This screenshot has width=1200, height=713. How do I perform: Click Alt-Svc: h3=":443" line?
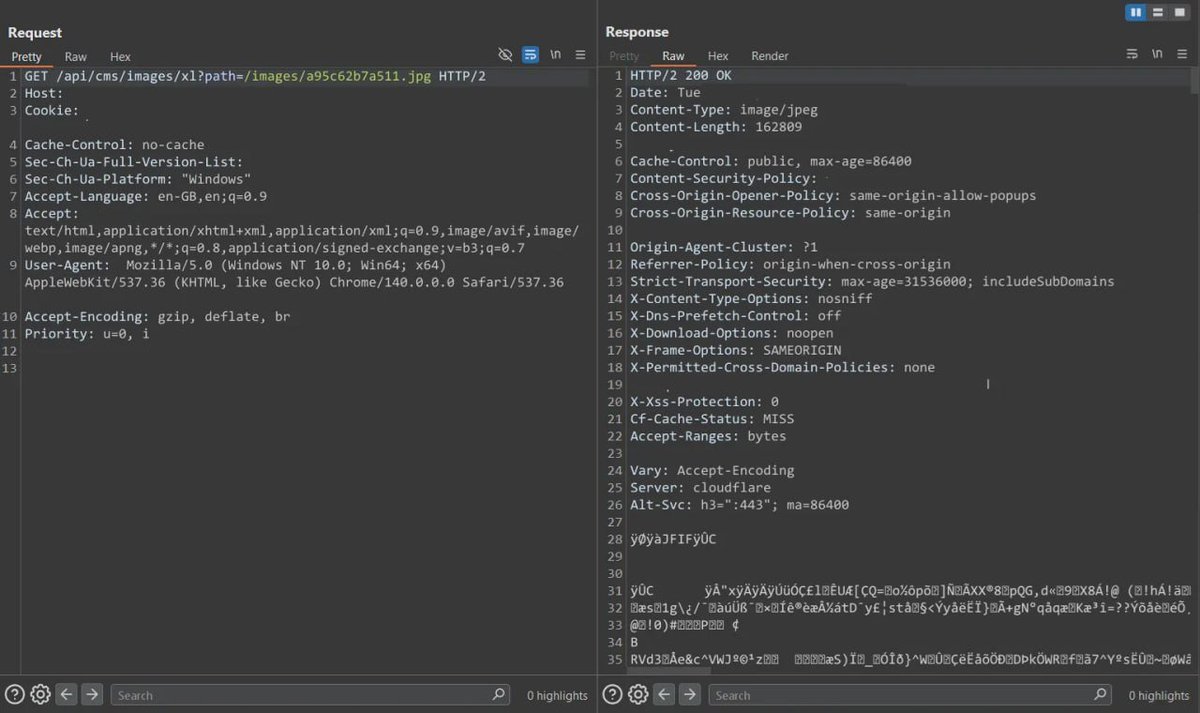[x=739, y=504]
